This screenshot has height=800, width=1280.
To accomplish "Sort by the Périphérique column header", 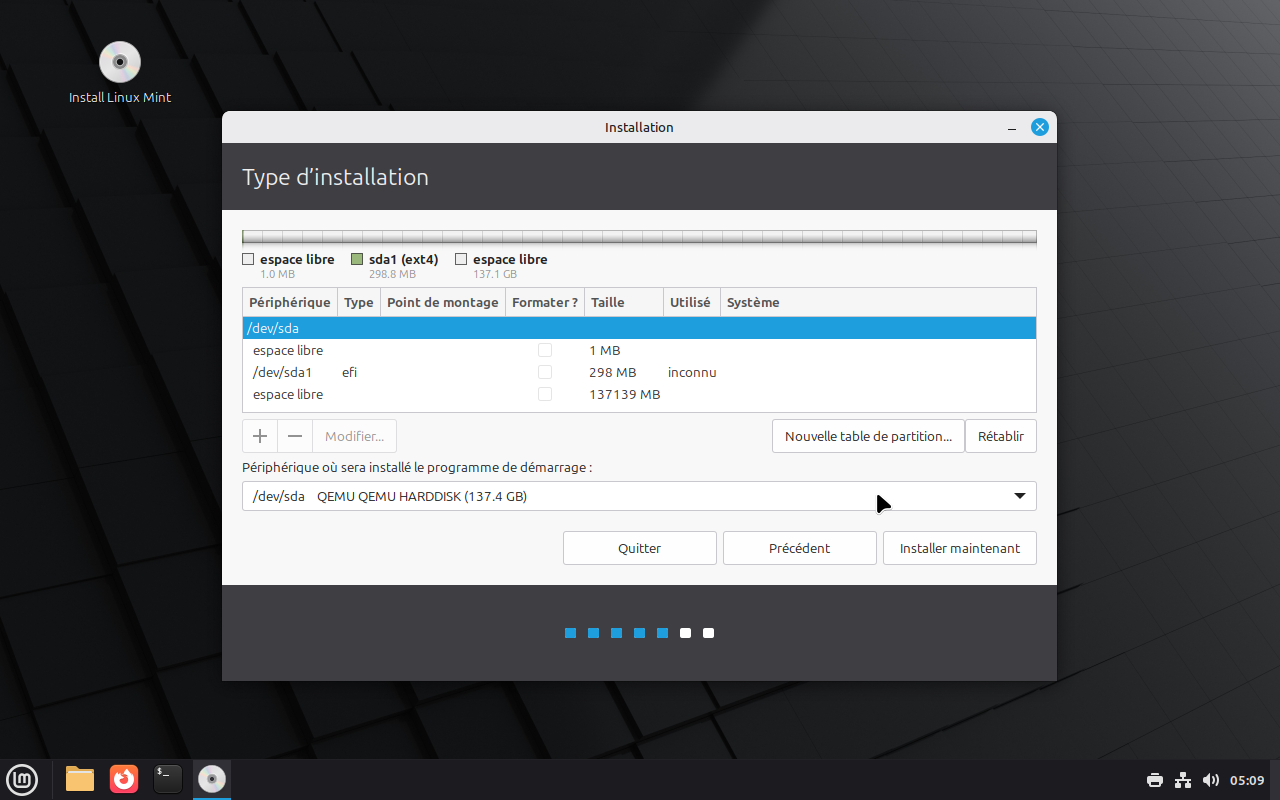I will point(290,302).
